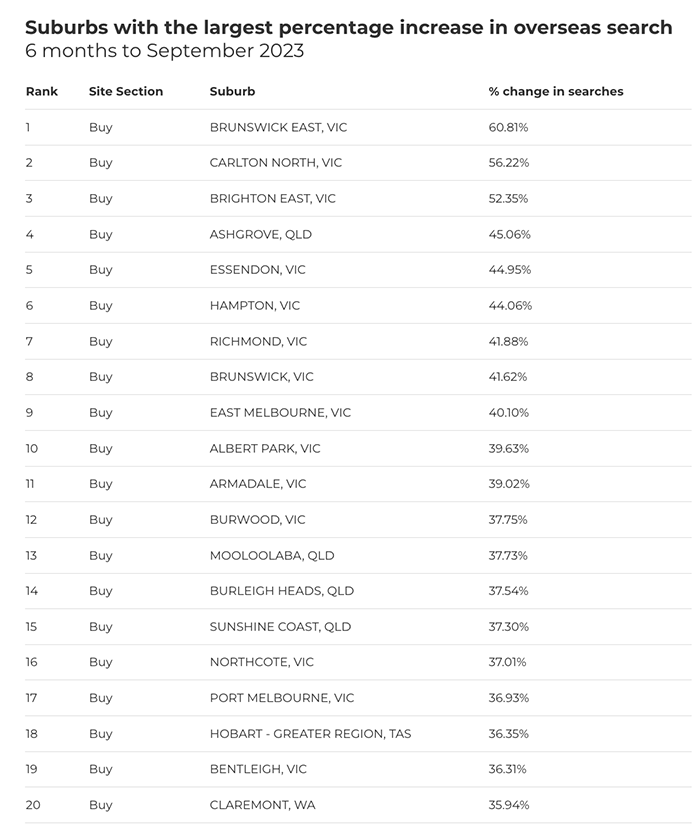Viewport: 700px width, 827px height.
Task: Click the ESSENDON, VIC entry
Action: pos(258,270)
